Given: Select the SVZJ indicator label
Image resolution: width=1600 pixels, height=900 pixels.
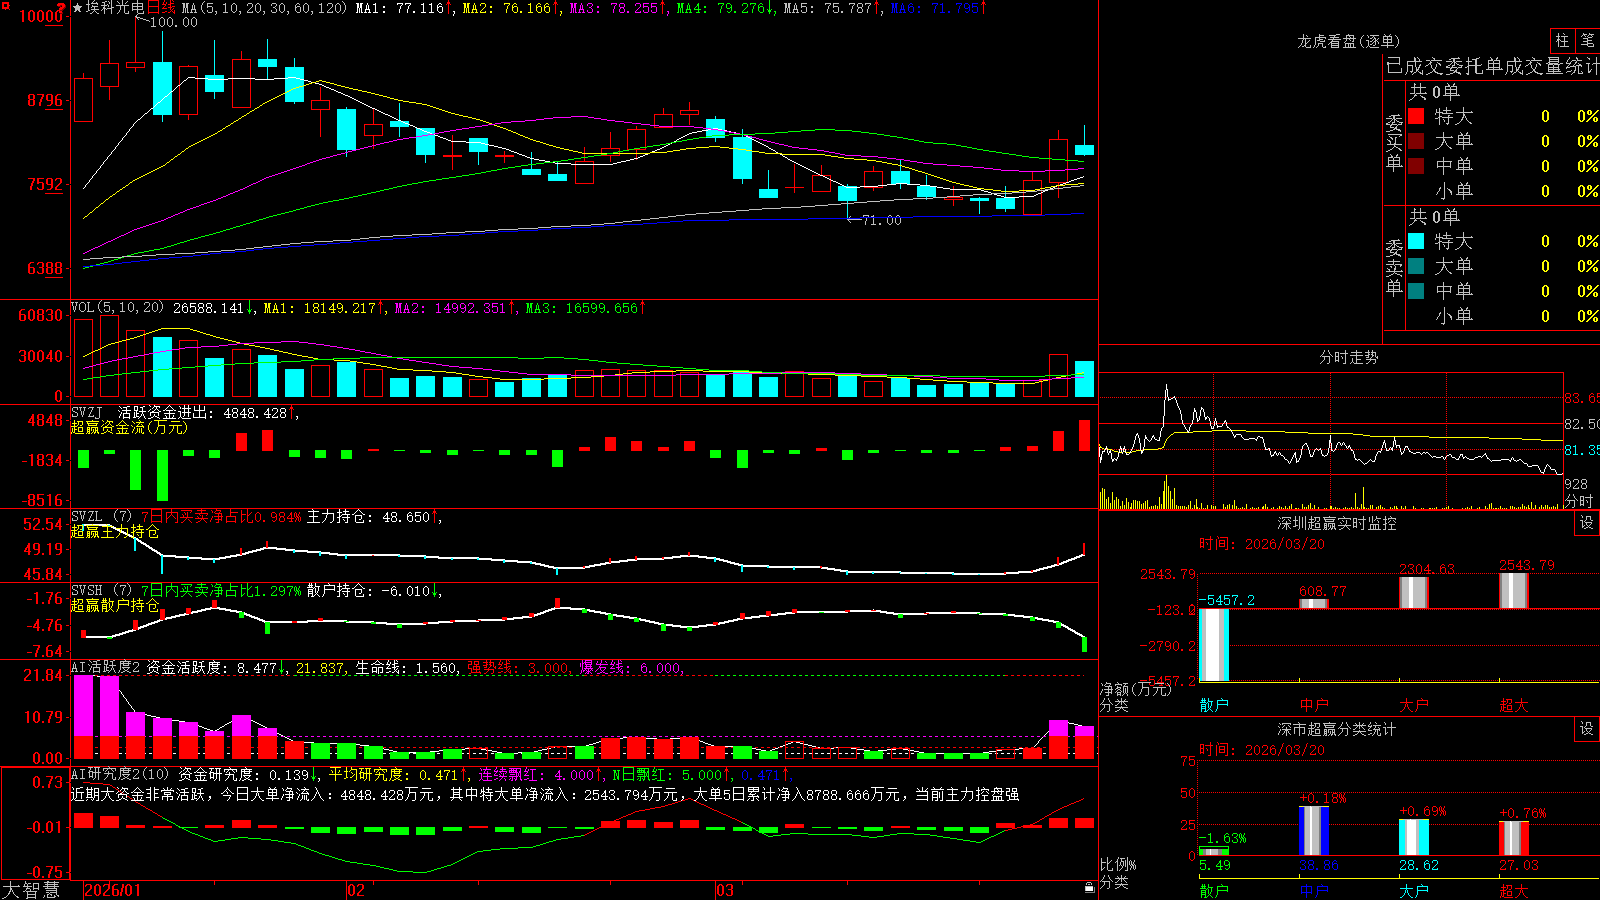Looking at the screenshot, I should [87, 412].
